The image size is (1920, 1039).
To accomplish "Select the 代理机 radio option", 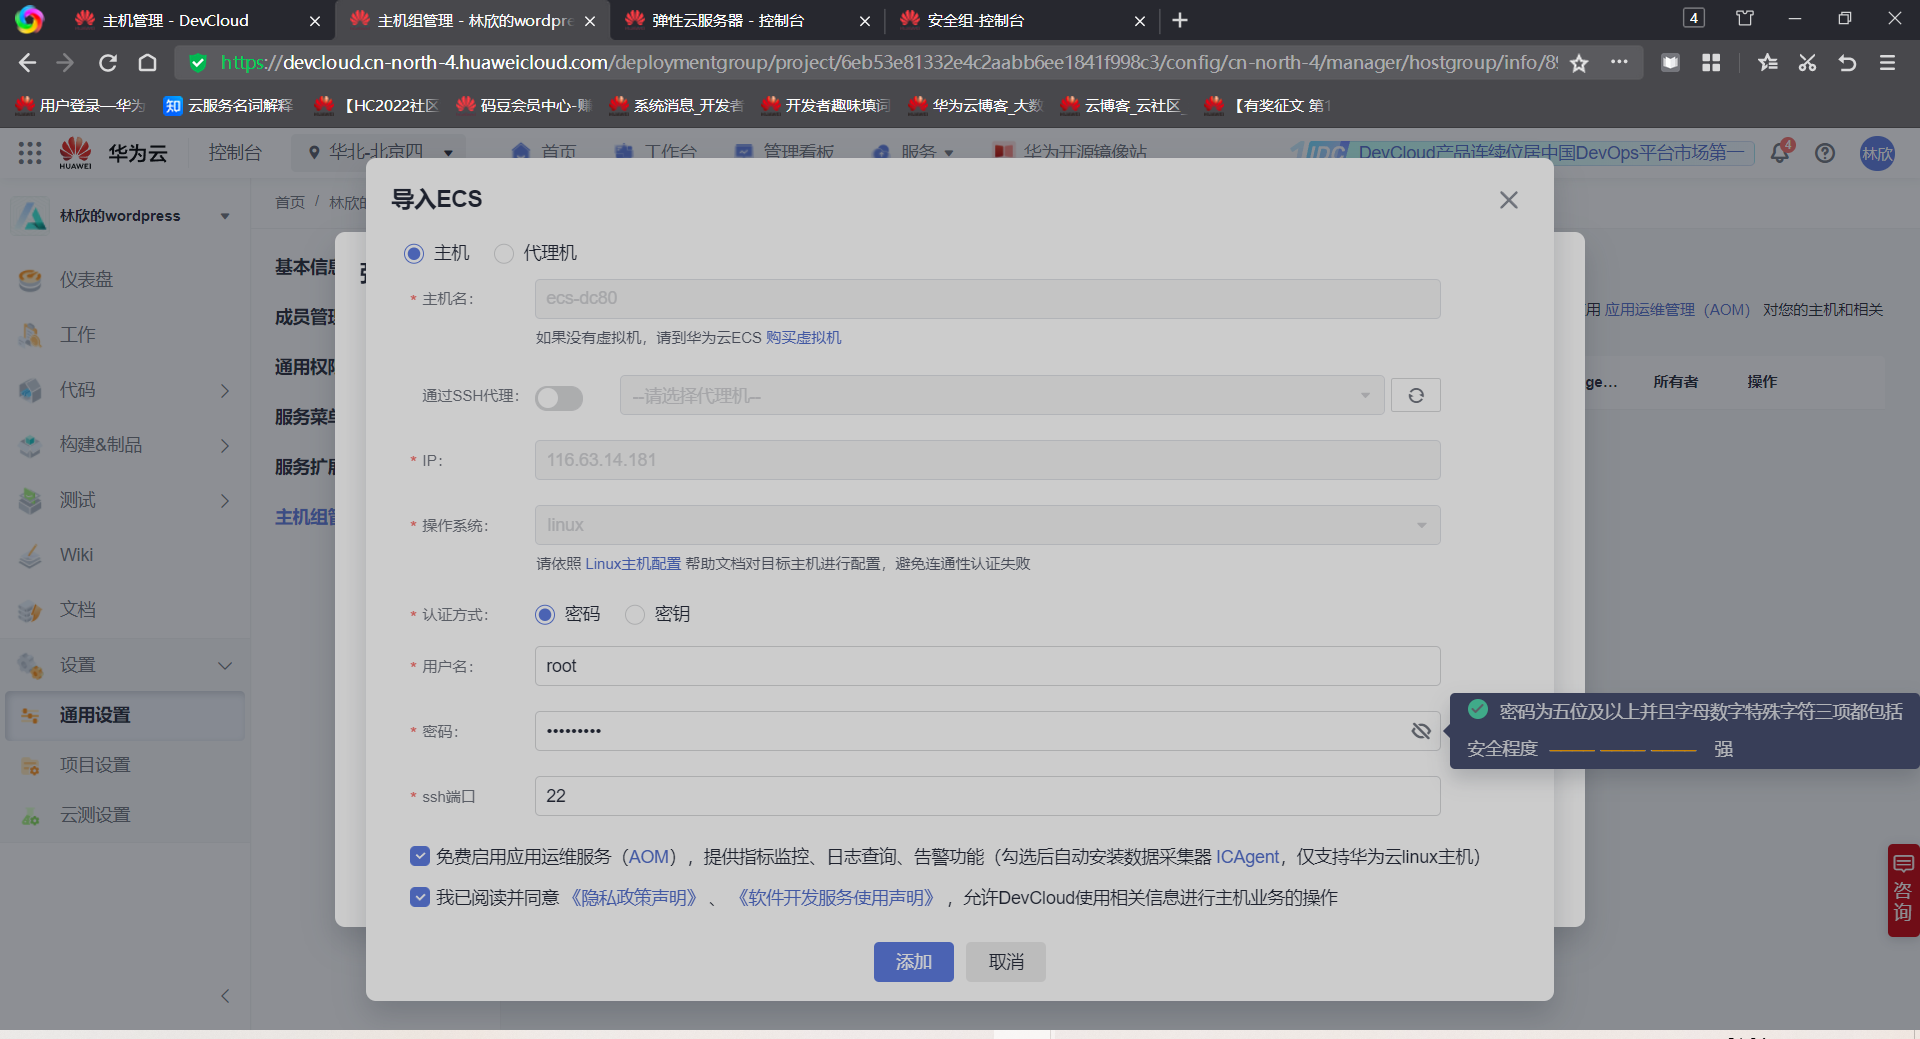I will tap(504, 253).
